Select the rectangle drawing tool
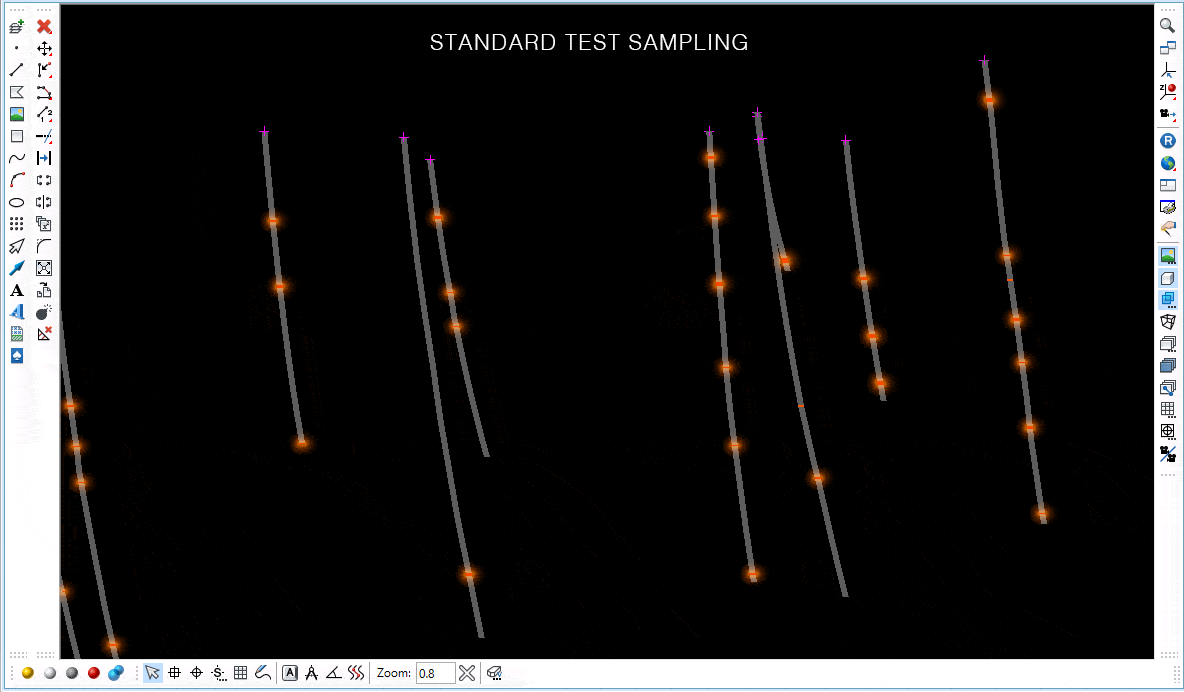 [17, 136]
